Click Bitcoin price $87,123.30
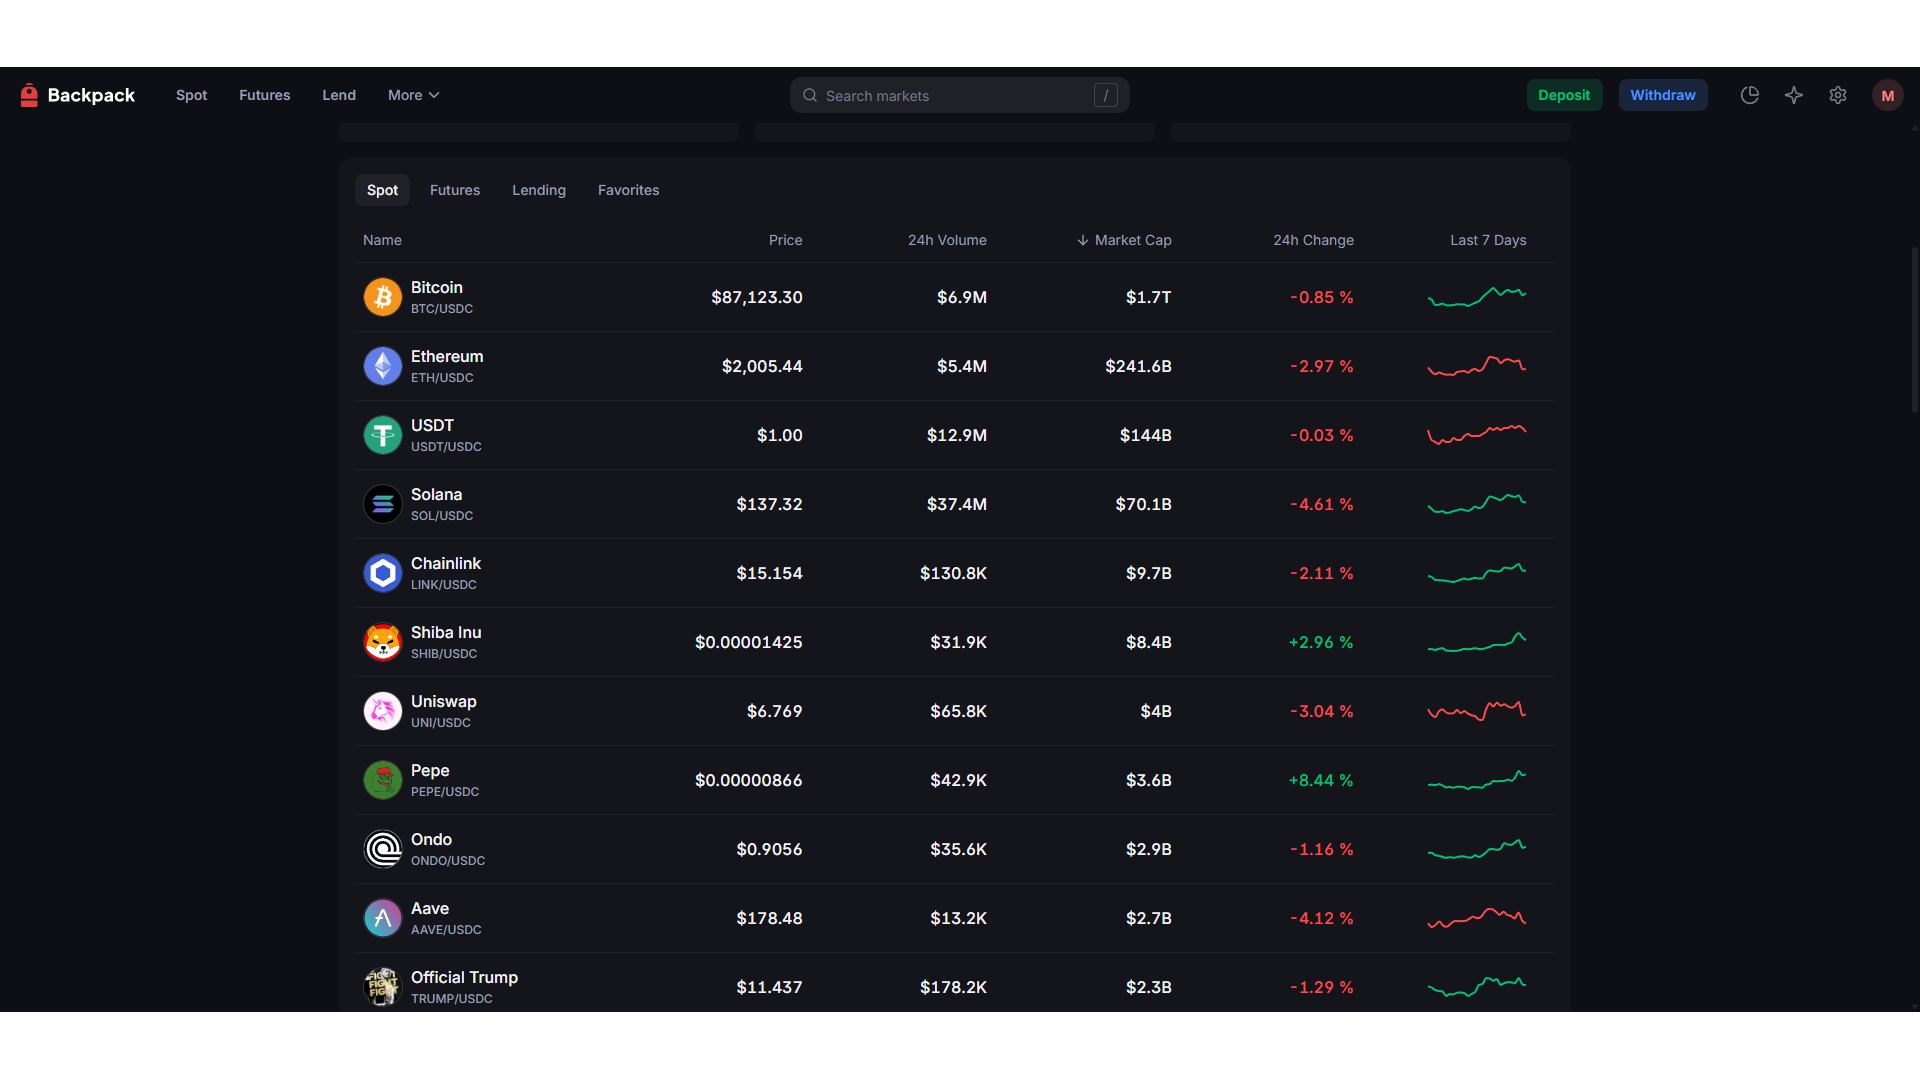1920x1080 pixels. click(x=757, y=297)
